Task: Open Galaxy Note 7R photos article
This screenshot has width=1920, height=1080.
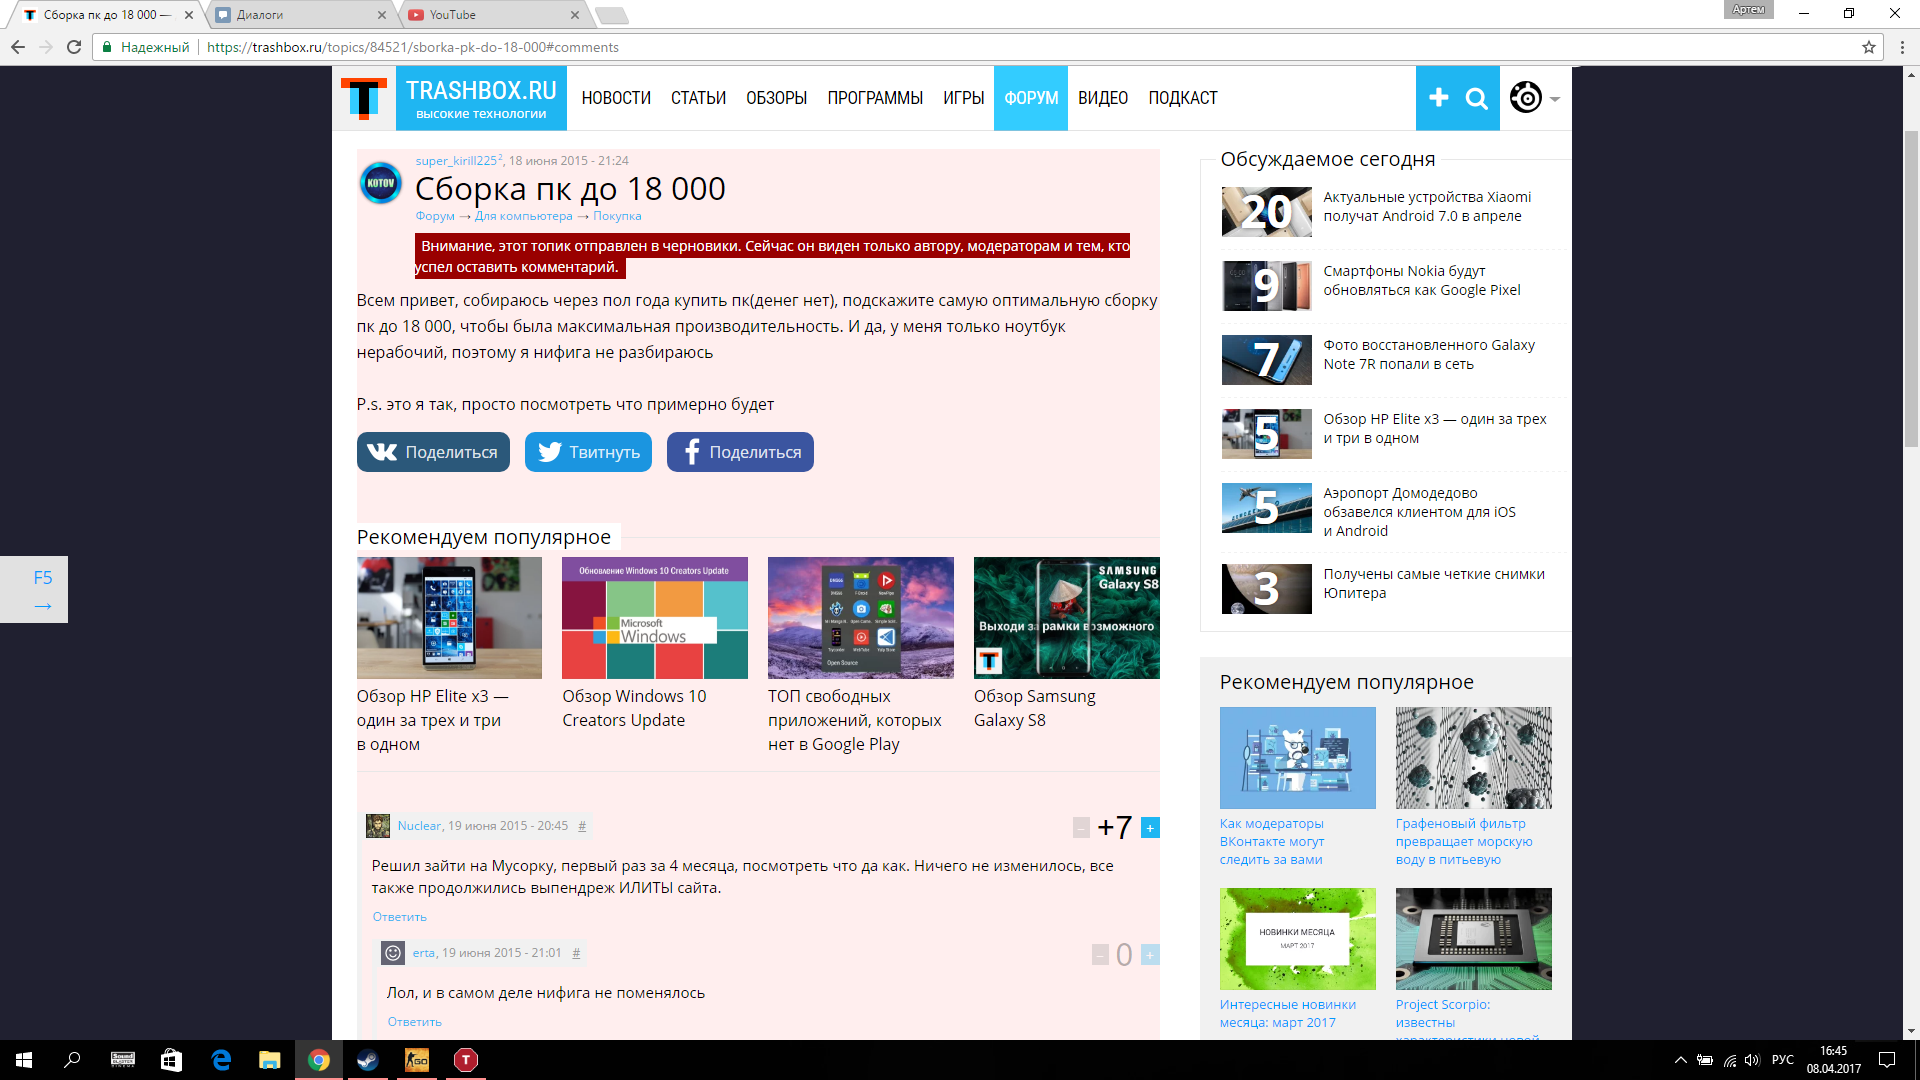Action: tap(1429, 355)
